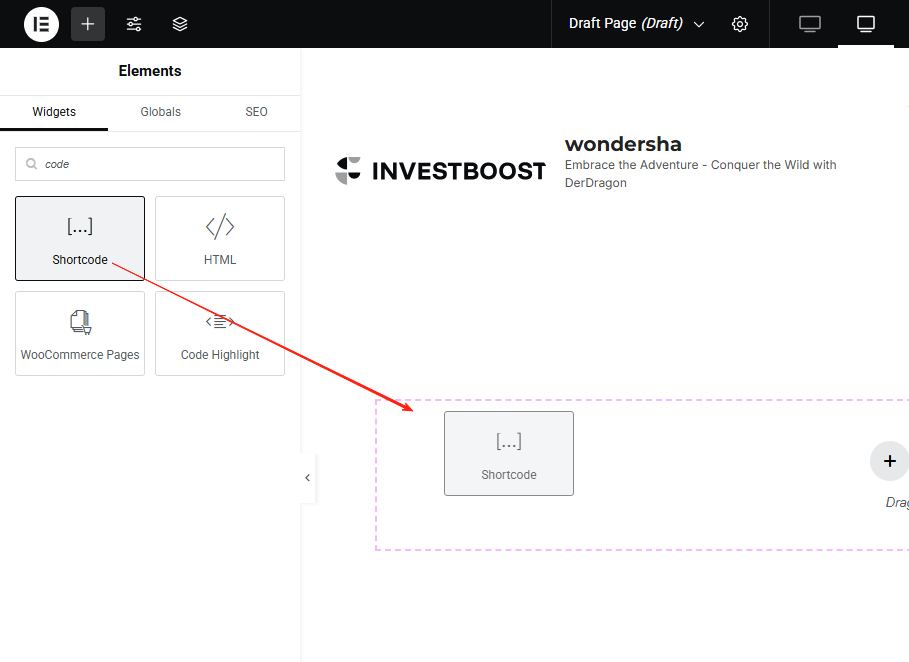Screen dimensions: 909x662
Task: Open the add element plus button
Action: pos(88,24)
